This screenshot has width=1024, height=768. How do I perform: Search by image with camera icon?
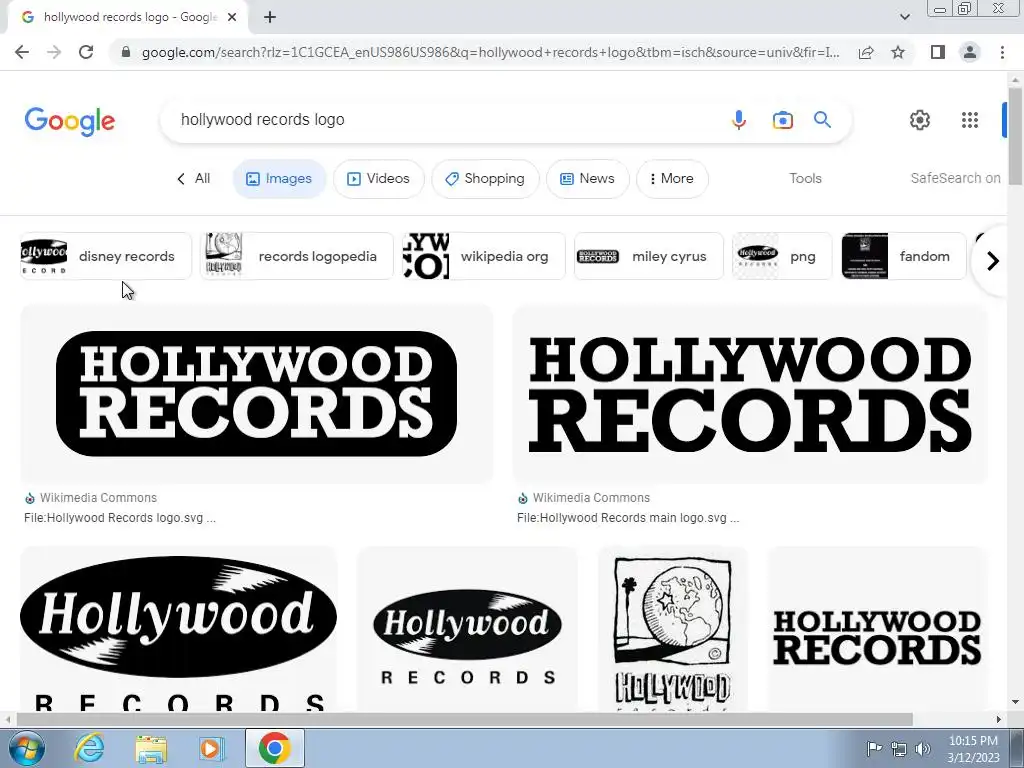pos(782,120)
